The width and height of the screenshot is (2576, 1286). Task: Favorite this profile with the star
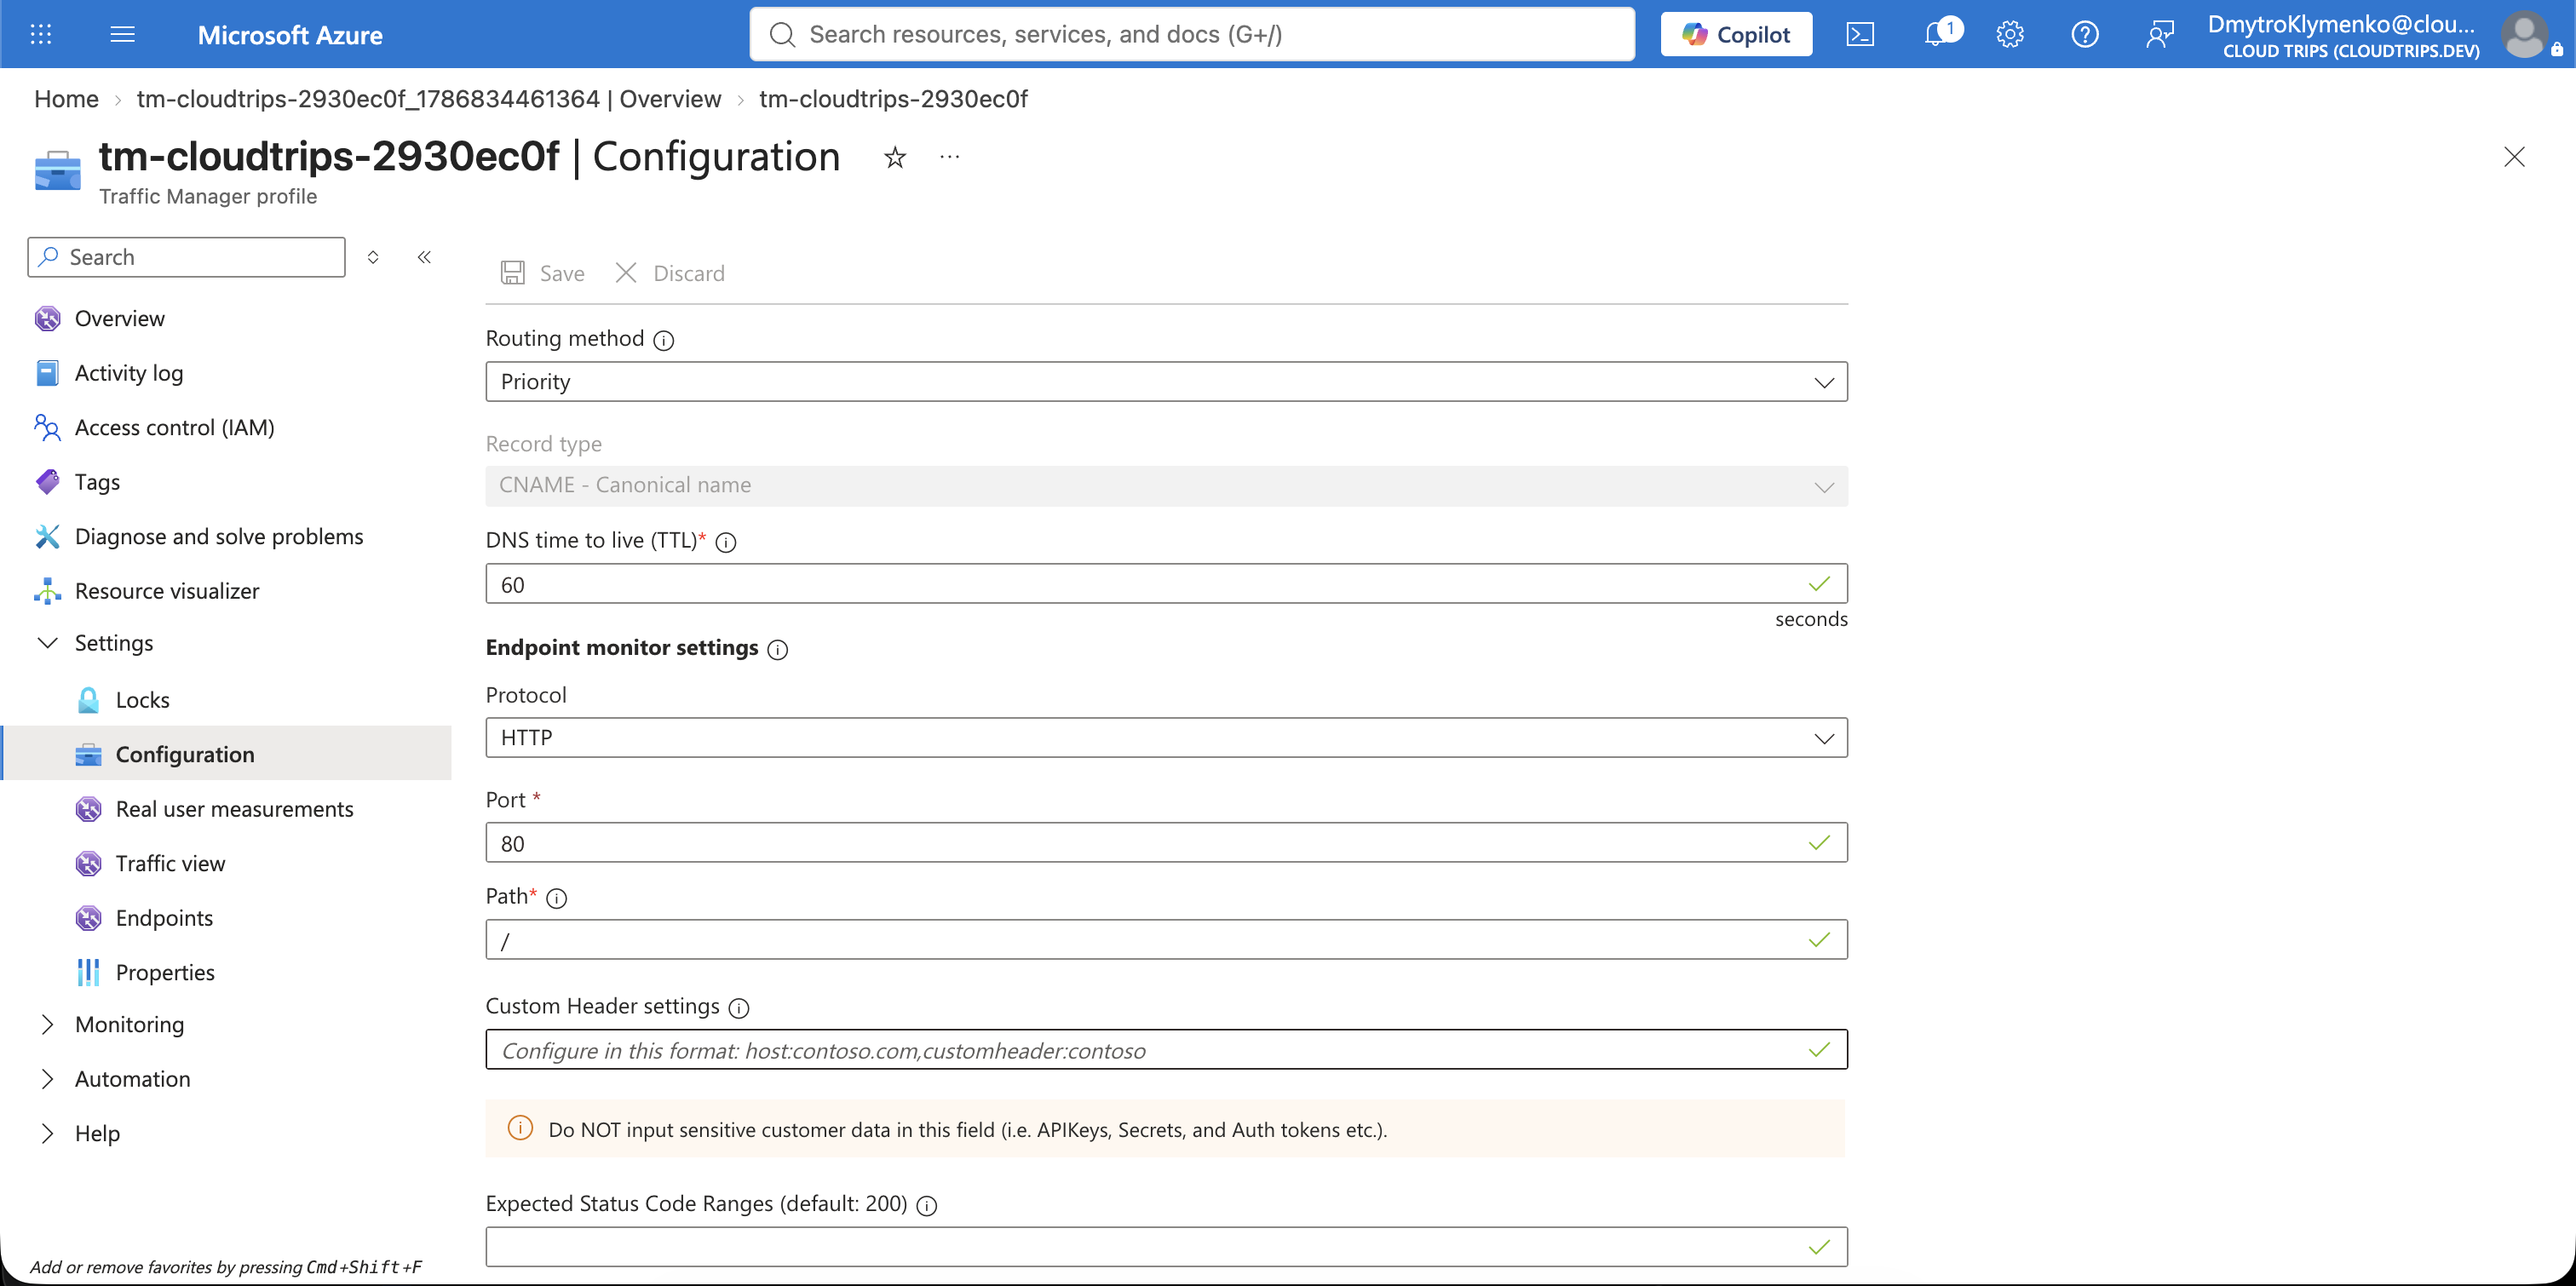(x=895, y=157)
